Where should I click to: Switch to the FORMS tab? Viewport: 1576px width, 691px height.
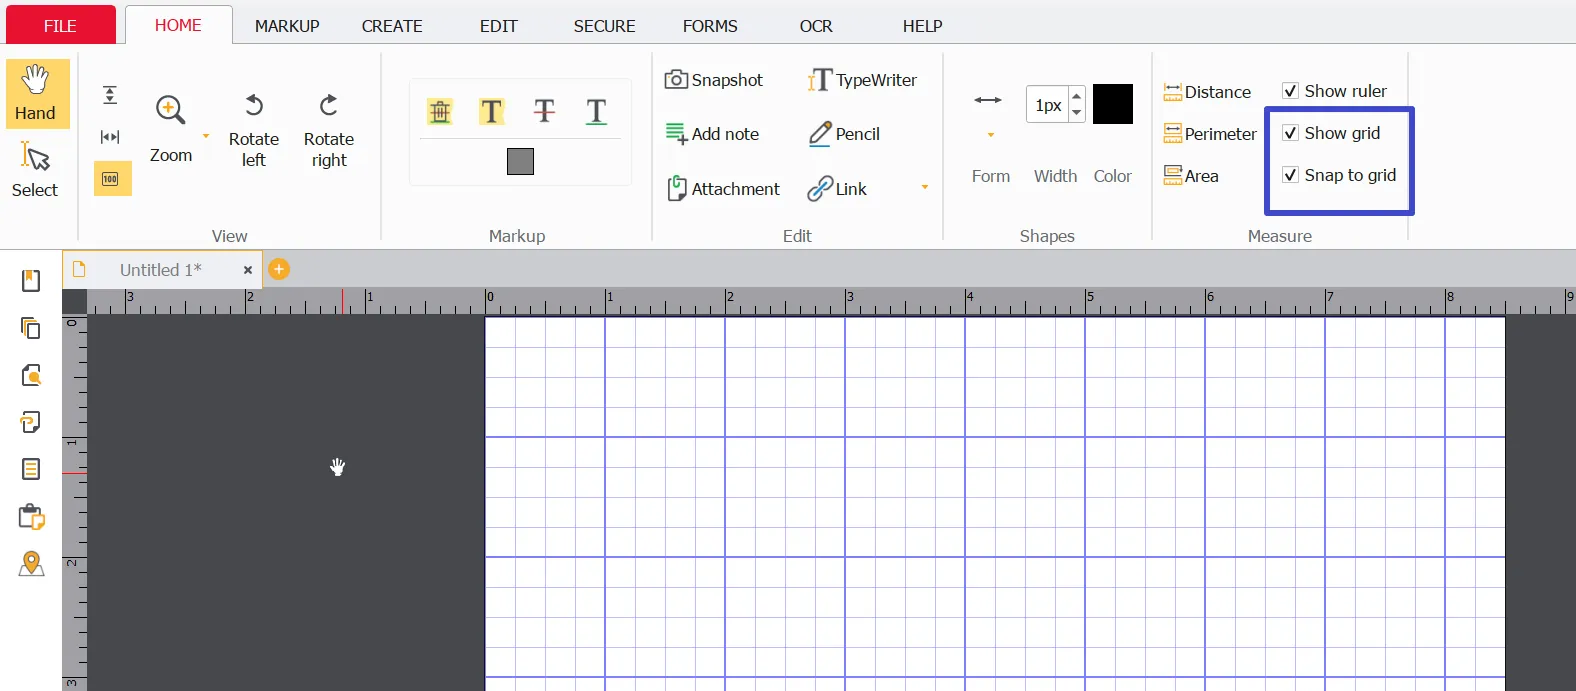[x=710, y=26]
